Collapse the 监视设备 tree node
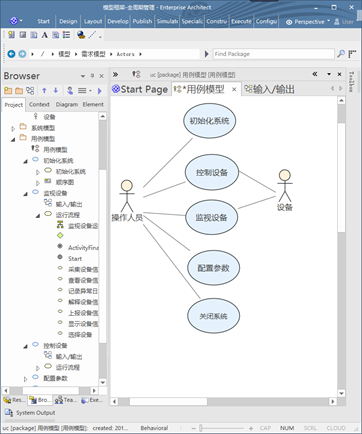The width and height of the screenshot is (362, 434). (25, 194)
